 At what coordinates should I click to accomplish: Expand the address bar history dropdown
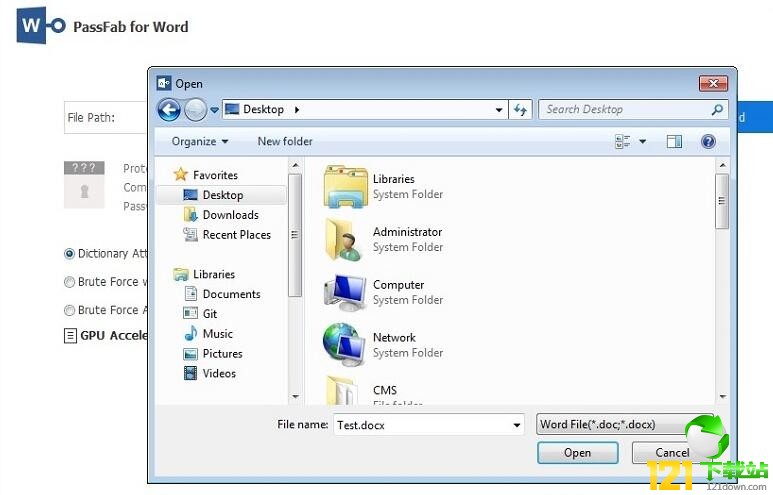[499, 110]
